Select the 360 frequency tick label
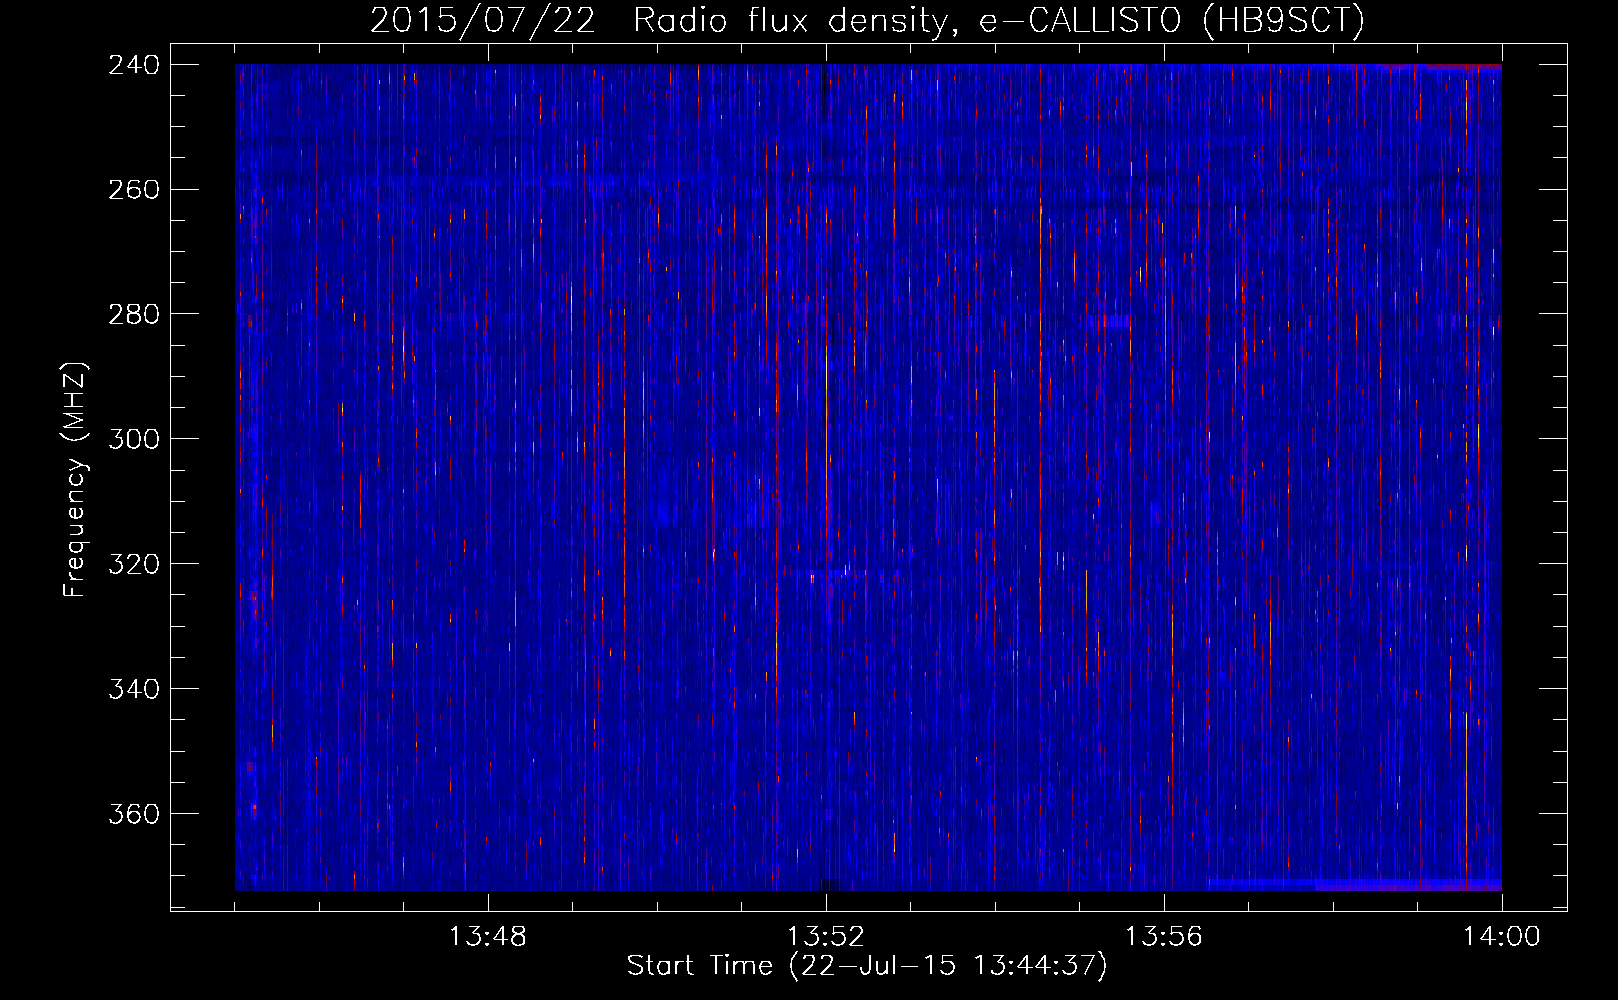 (x=134, y=814)
